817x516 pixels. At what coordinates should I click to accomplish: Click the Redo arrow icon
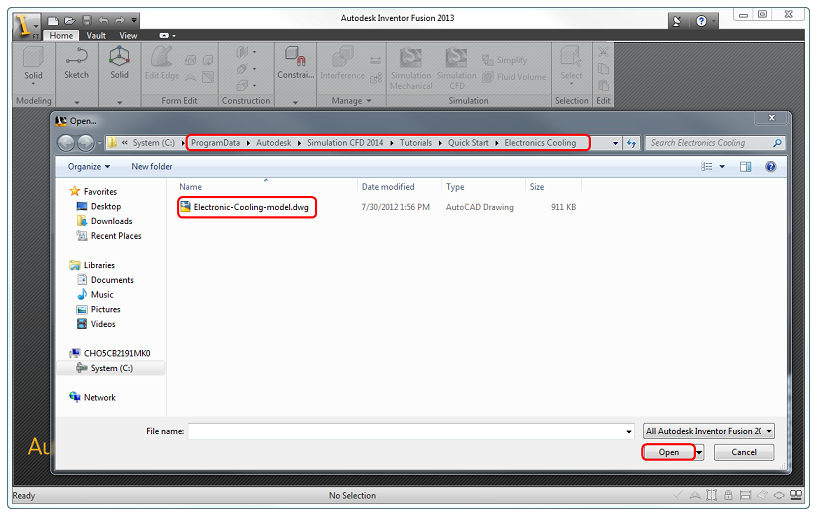point(120,21)
